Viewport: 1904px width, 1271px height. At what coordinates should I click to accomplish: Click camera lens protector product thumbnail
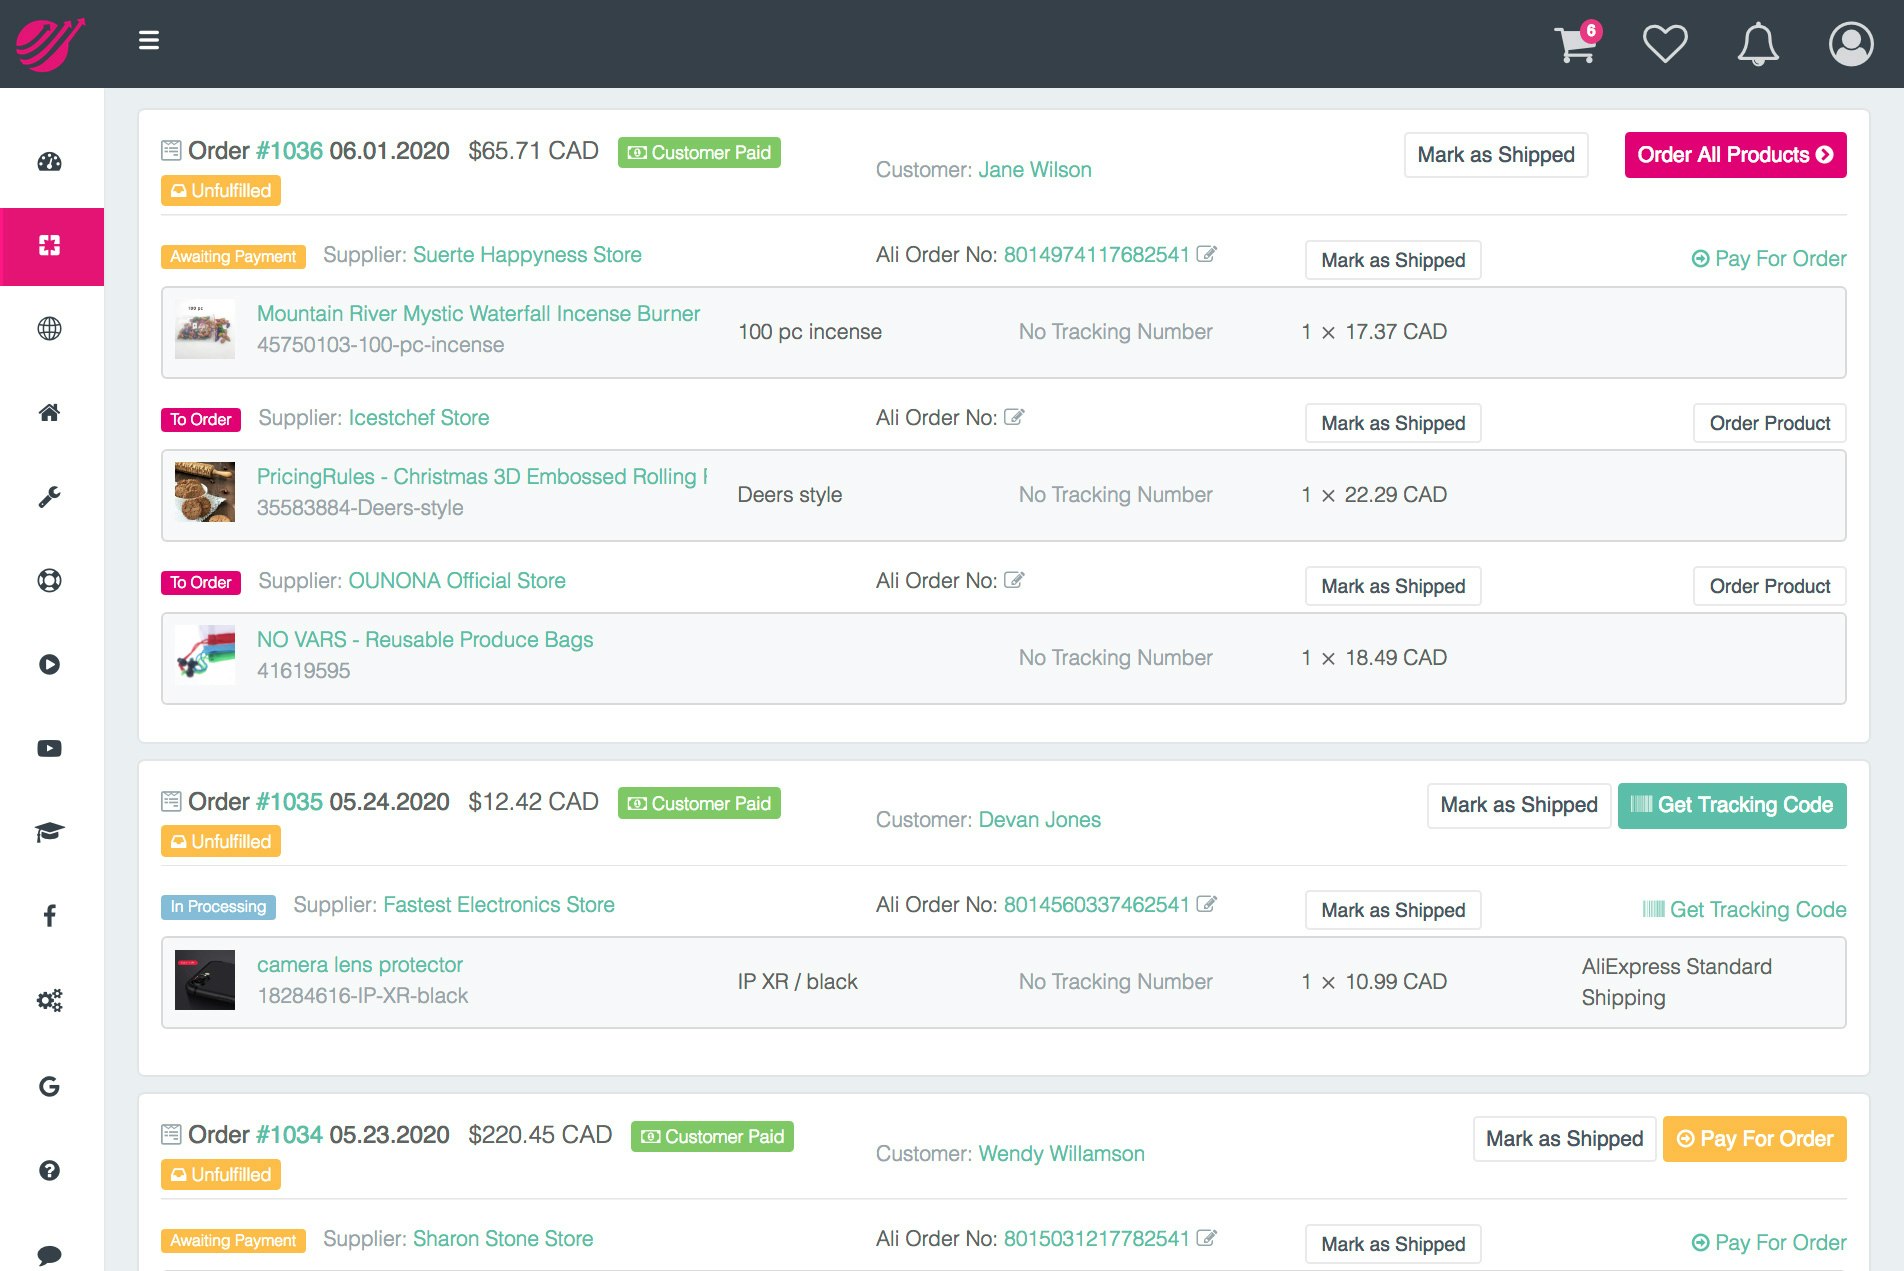(205, 980)
